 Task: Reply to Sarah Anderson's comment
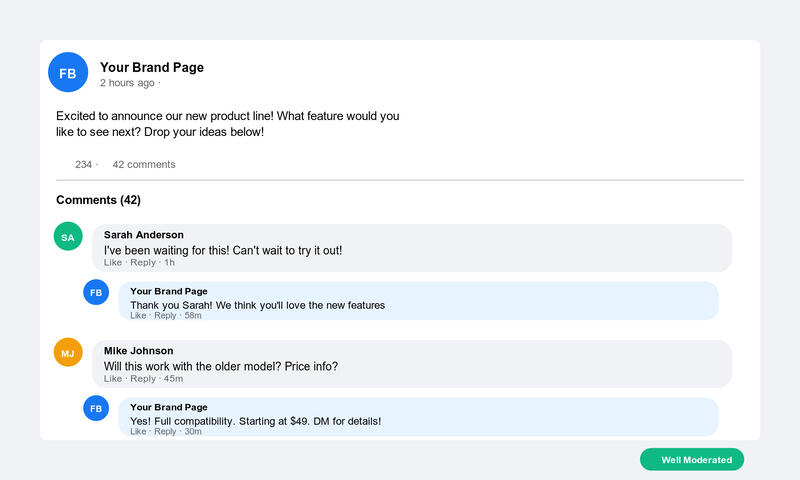pos(143,263)
